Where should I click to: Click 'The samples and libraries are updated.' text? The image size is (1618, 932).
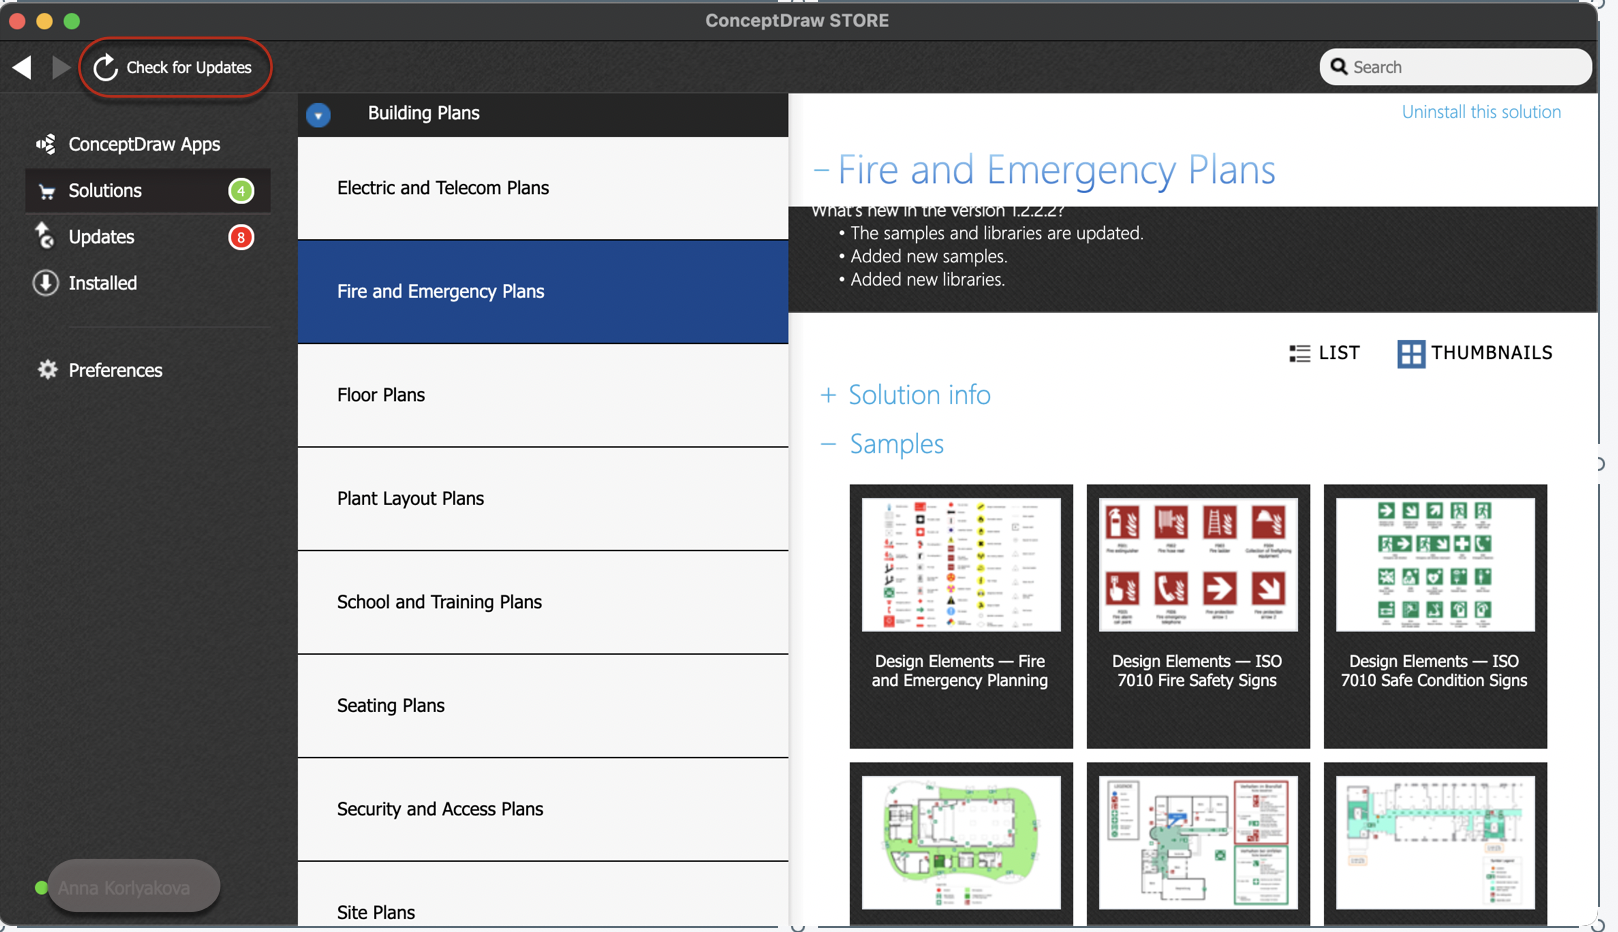[x=996, y=234]
